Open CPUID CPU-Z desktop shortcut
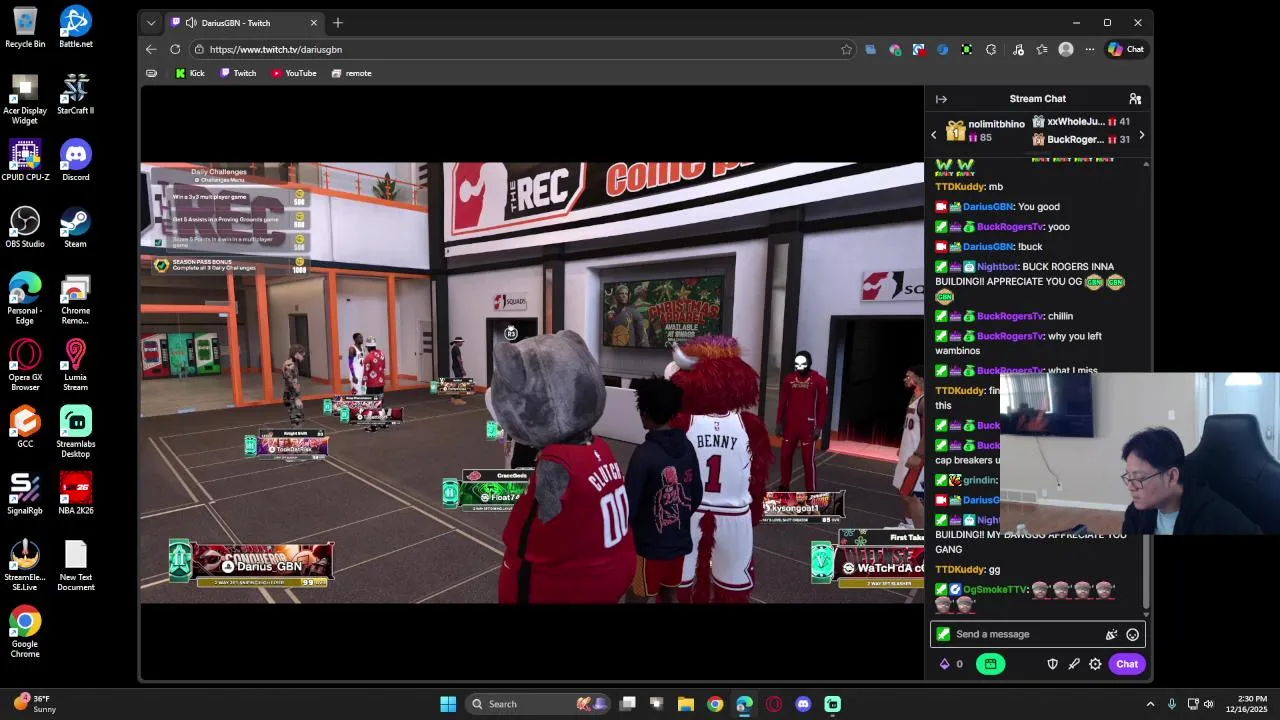The width and height of the screenshot is (1280, 720). click(25, 160)
